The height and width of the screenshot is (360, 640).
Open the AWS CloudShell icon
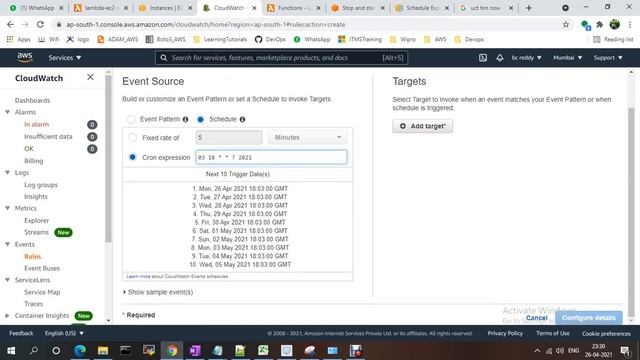click(482, 58)
